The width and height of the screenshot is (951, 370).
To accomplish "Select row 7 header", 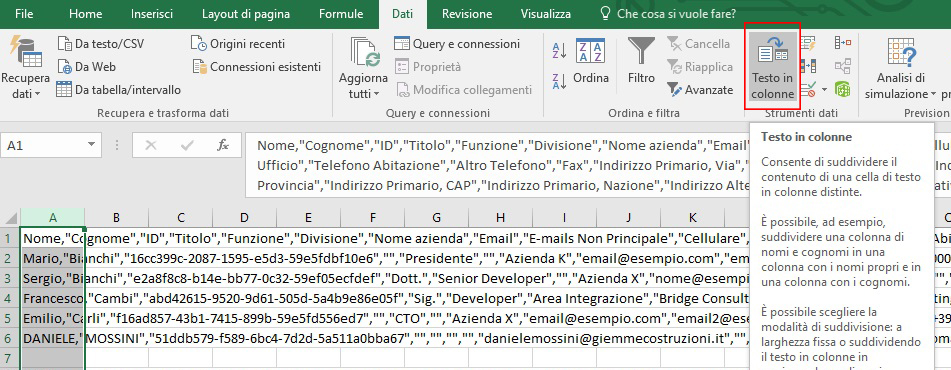I will 10,358.
